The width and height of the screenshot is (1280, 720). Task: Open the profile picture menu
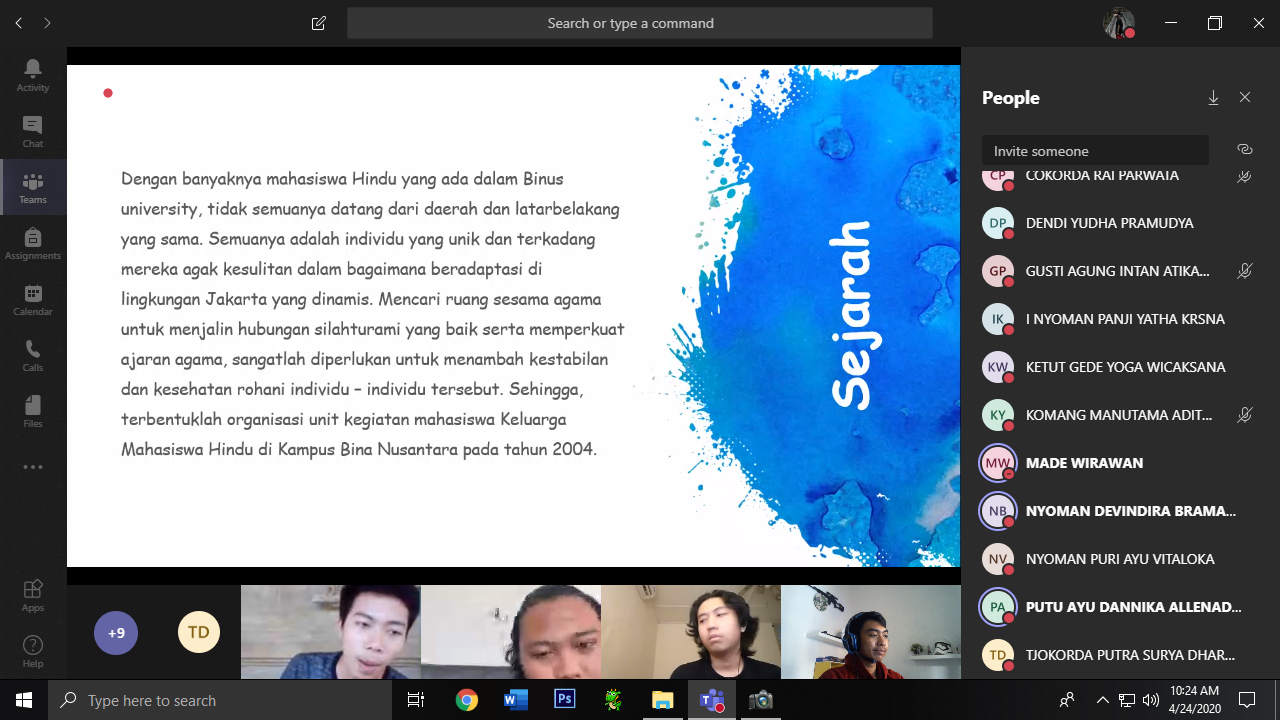1118,23
